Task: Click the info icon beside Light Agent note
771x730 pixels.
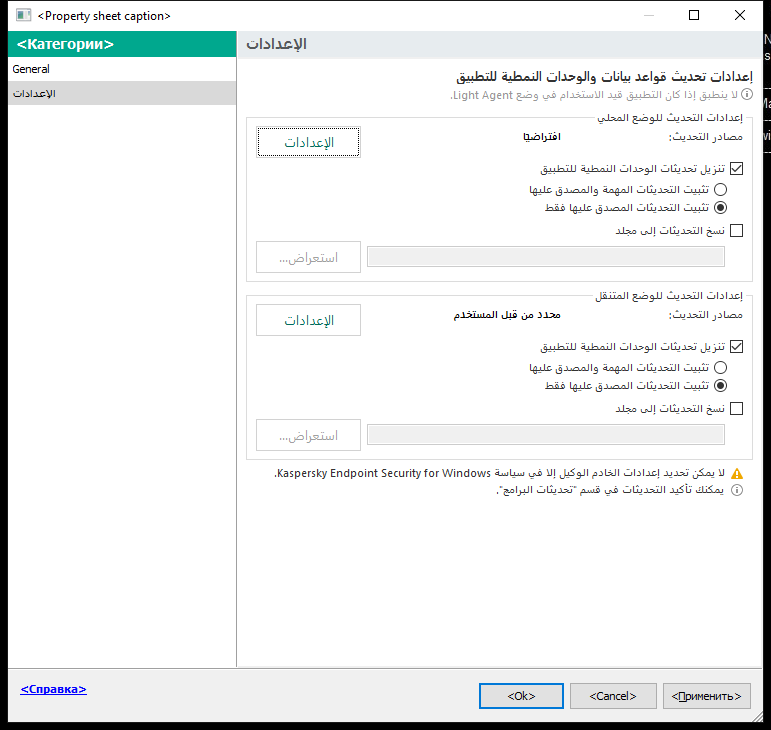Action: [746, 94]
